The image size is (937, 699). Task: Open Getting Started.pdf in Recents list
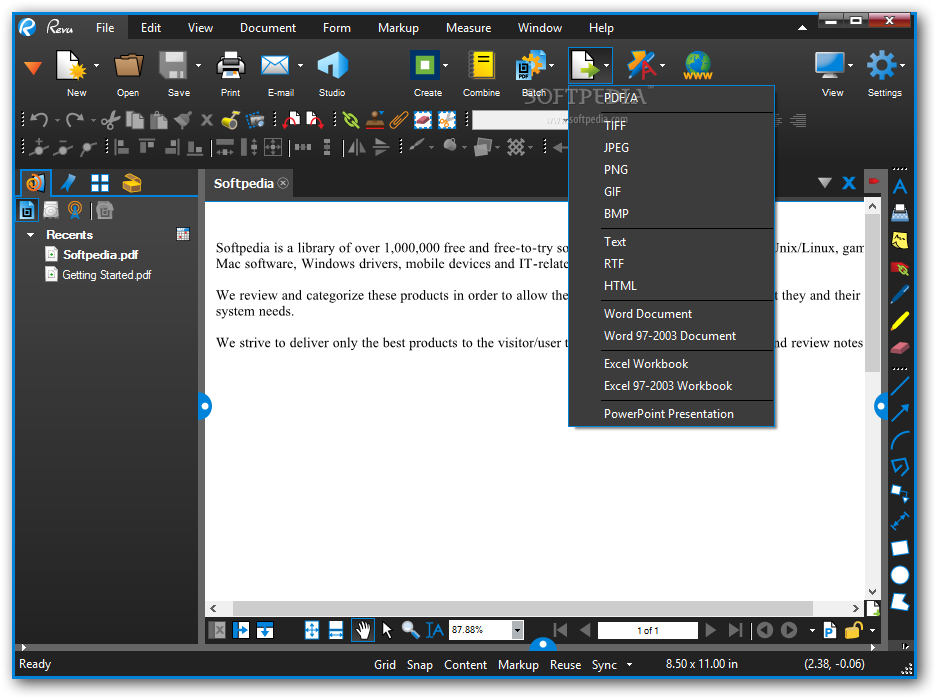coord(106,275)
